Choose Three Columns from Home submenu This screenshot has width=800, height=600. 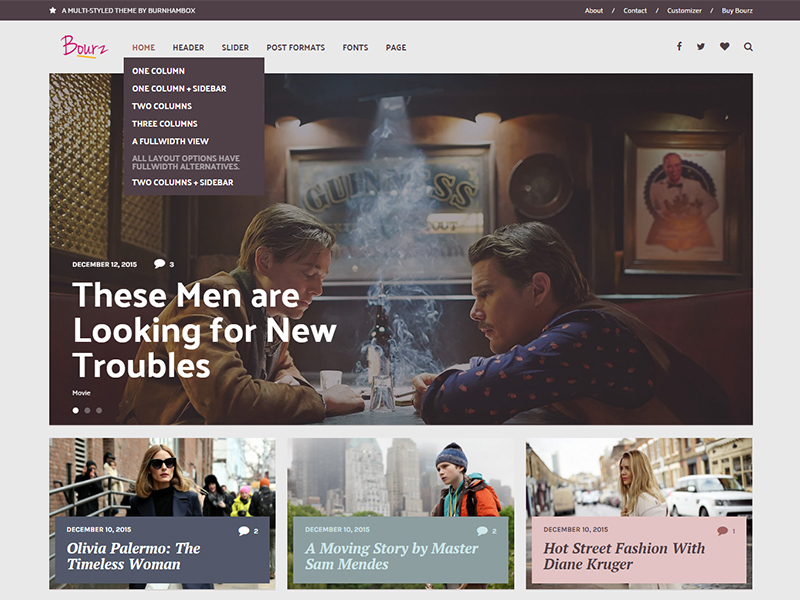click(164, 124)
